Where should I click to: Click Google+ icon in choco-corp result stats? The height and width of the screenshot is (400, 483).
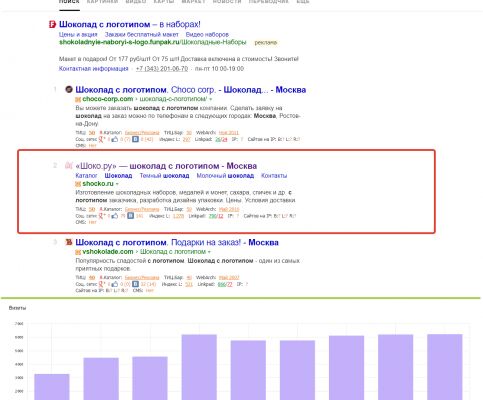pos(102,139)
